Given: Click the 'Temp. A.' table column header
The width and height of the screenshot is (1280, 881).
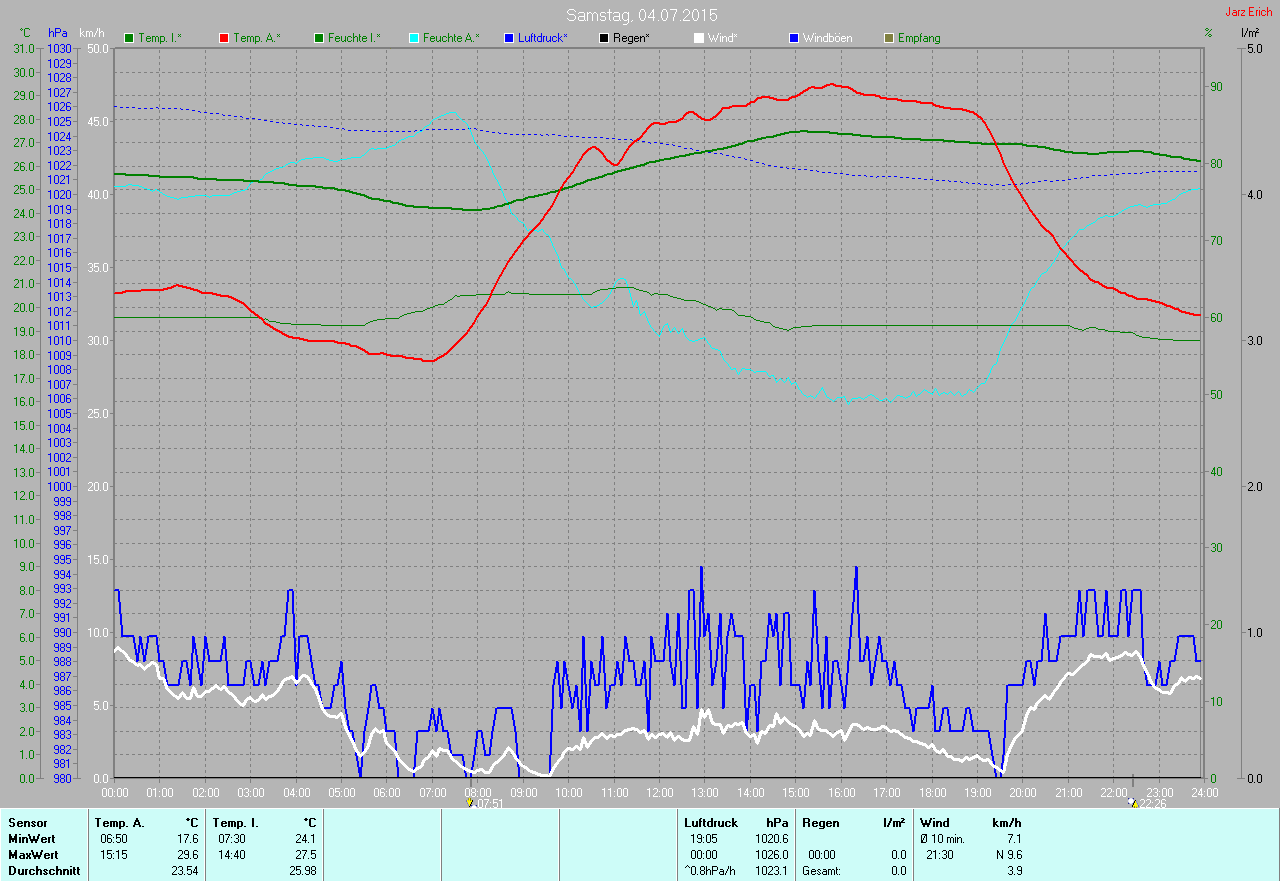Looking at the screenshot, I should [x=119, y=823].
